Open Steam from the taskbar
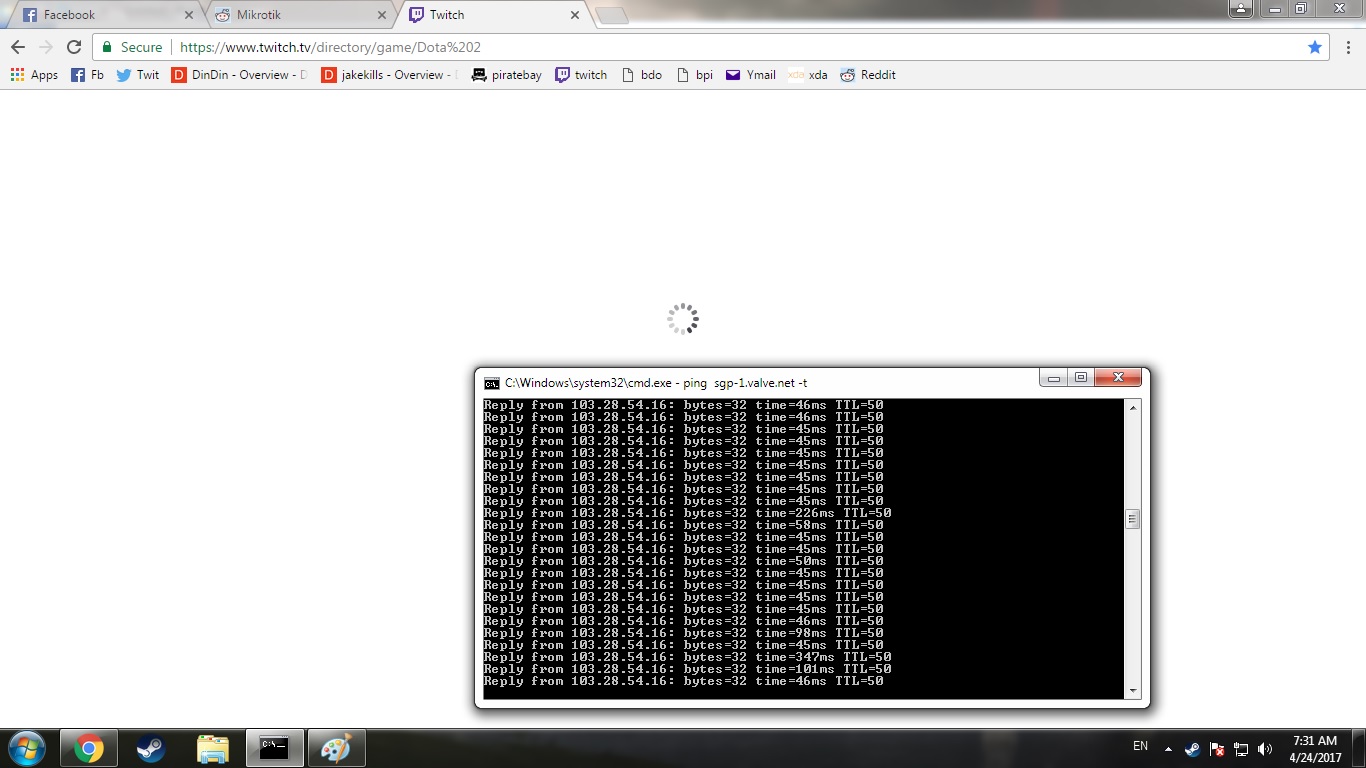This screenshot has height=768, width=1366. click(x=151, y=748)
